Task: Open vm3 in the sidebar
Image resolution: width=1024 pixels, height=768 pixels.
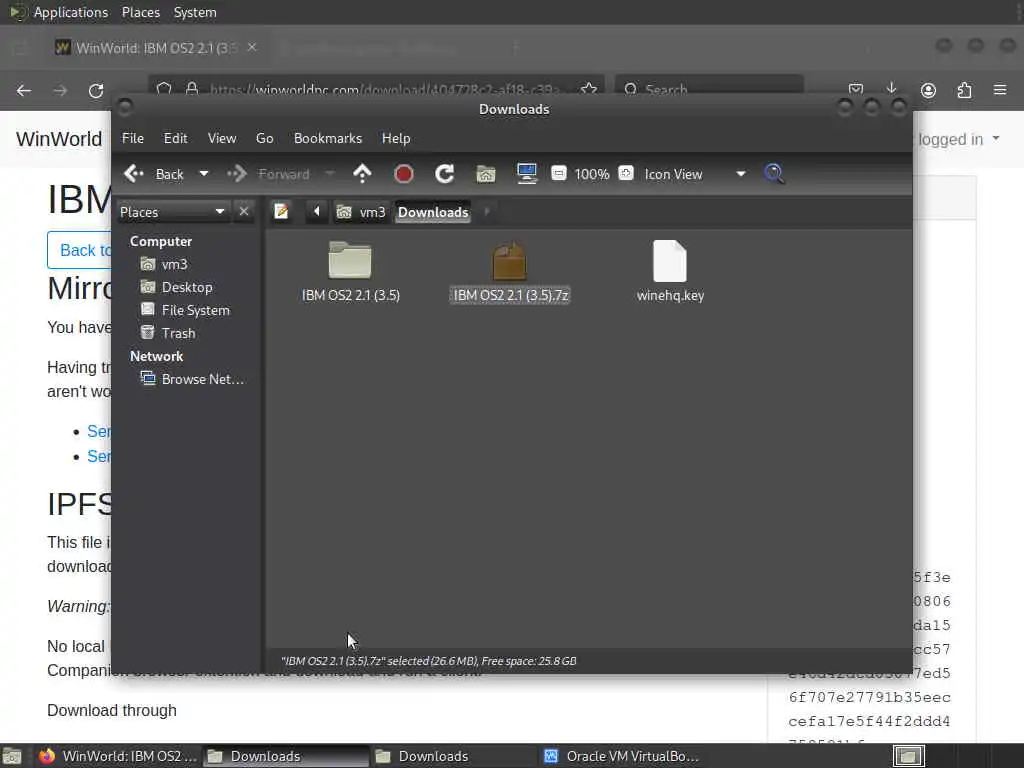Action: pyautogui.click(x=165, y=264)
